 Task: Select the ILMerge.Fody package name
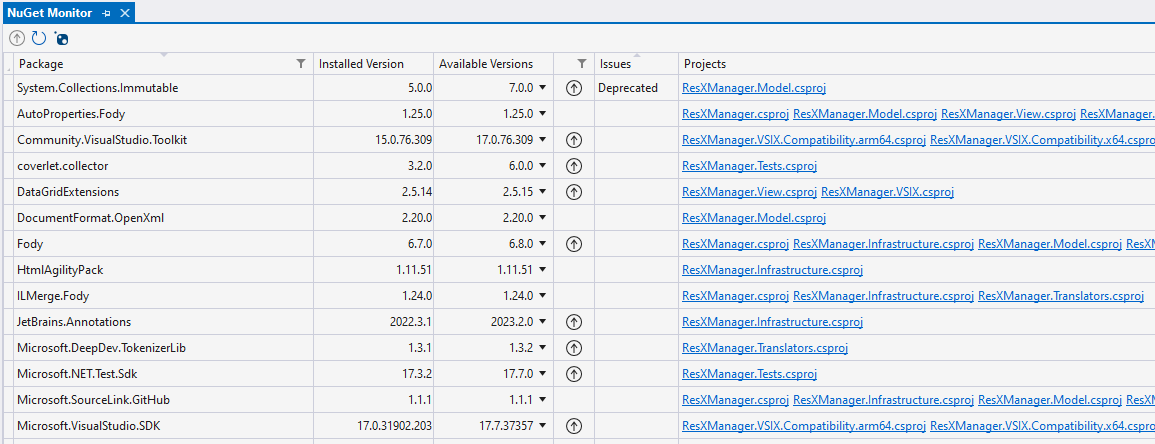(53, 296)
